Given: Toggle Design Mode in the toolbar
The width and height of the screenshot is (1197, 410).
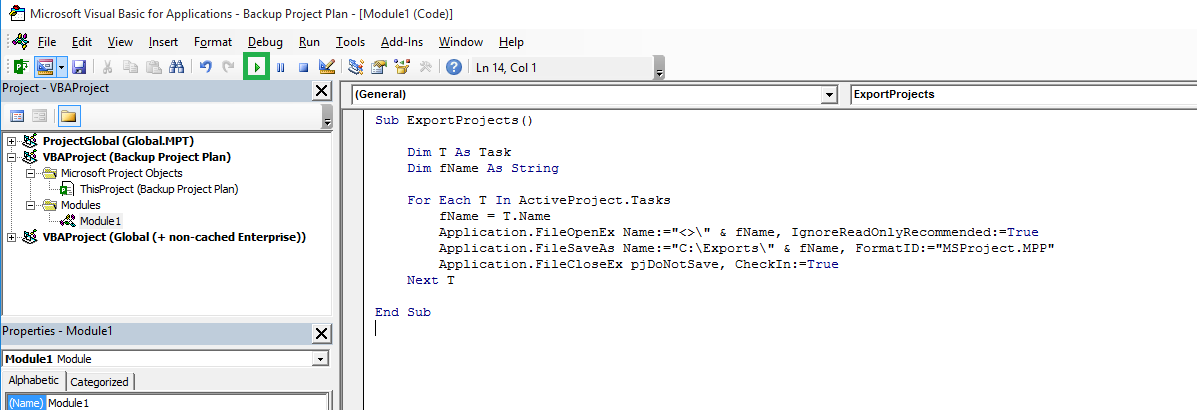Looking at the screenshot, I should 326,68.
